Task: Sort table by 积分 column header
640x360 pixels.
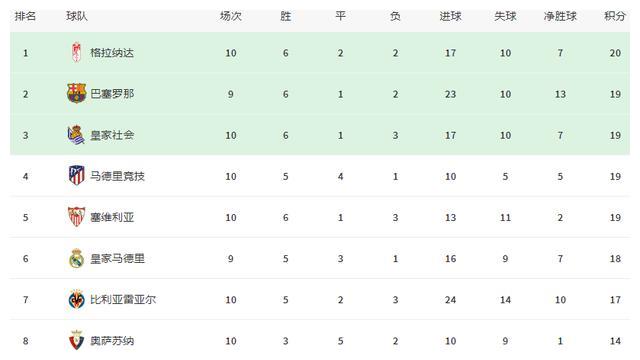Action: 615,16
